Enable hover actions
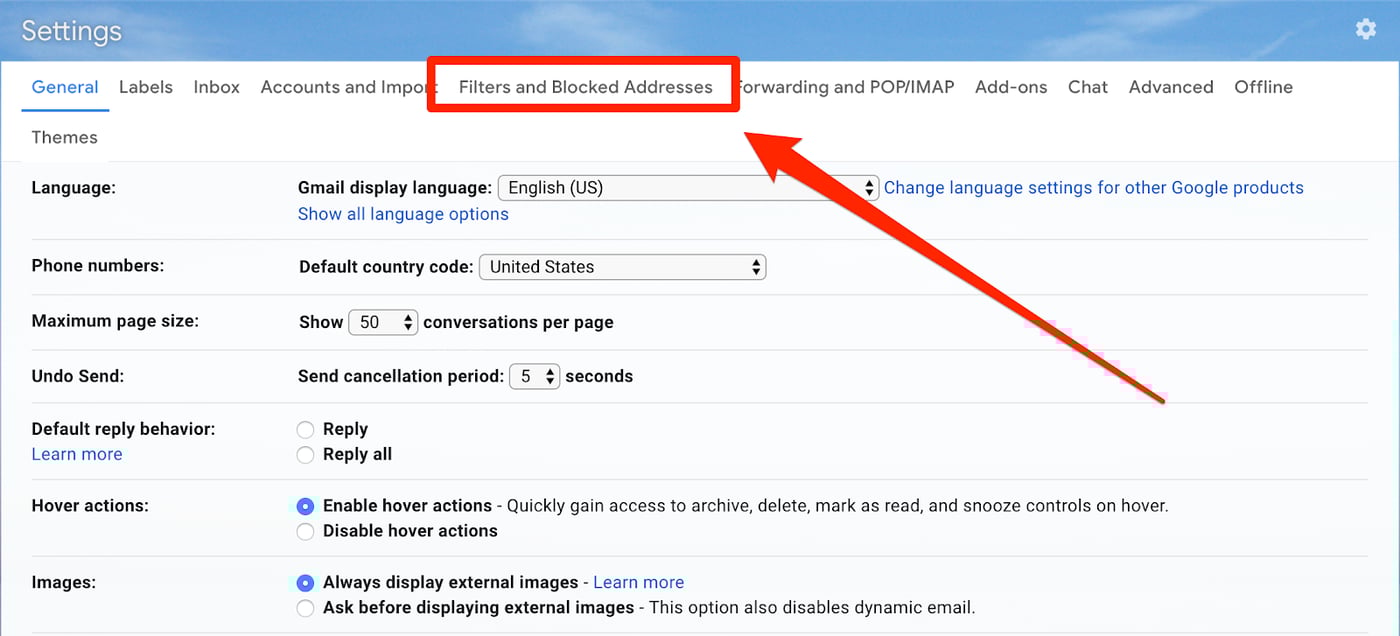This screenshot has width=1400, height=636. pos(305,506)
